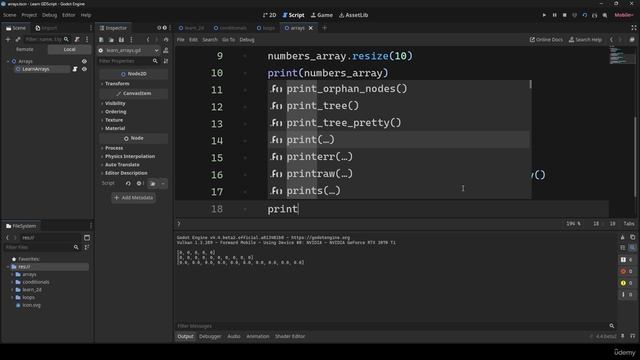Stop the running project
The width and height of the screenshot is (640, 360).
click(x=564, y=15)
